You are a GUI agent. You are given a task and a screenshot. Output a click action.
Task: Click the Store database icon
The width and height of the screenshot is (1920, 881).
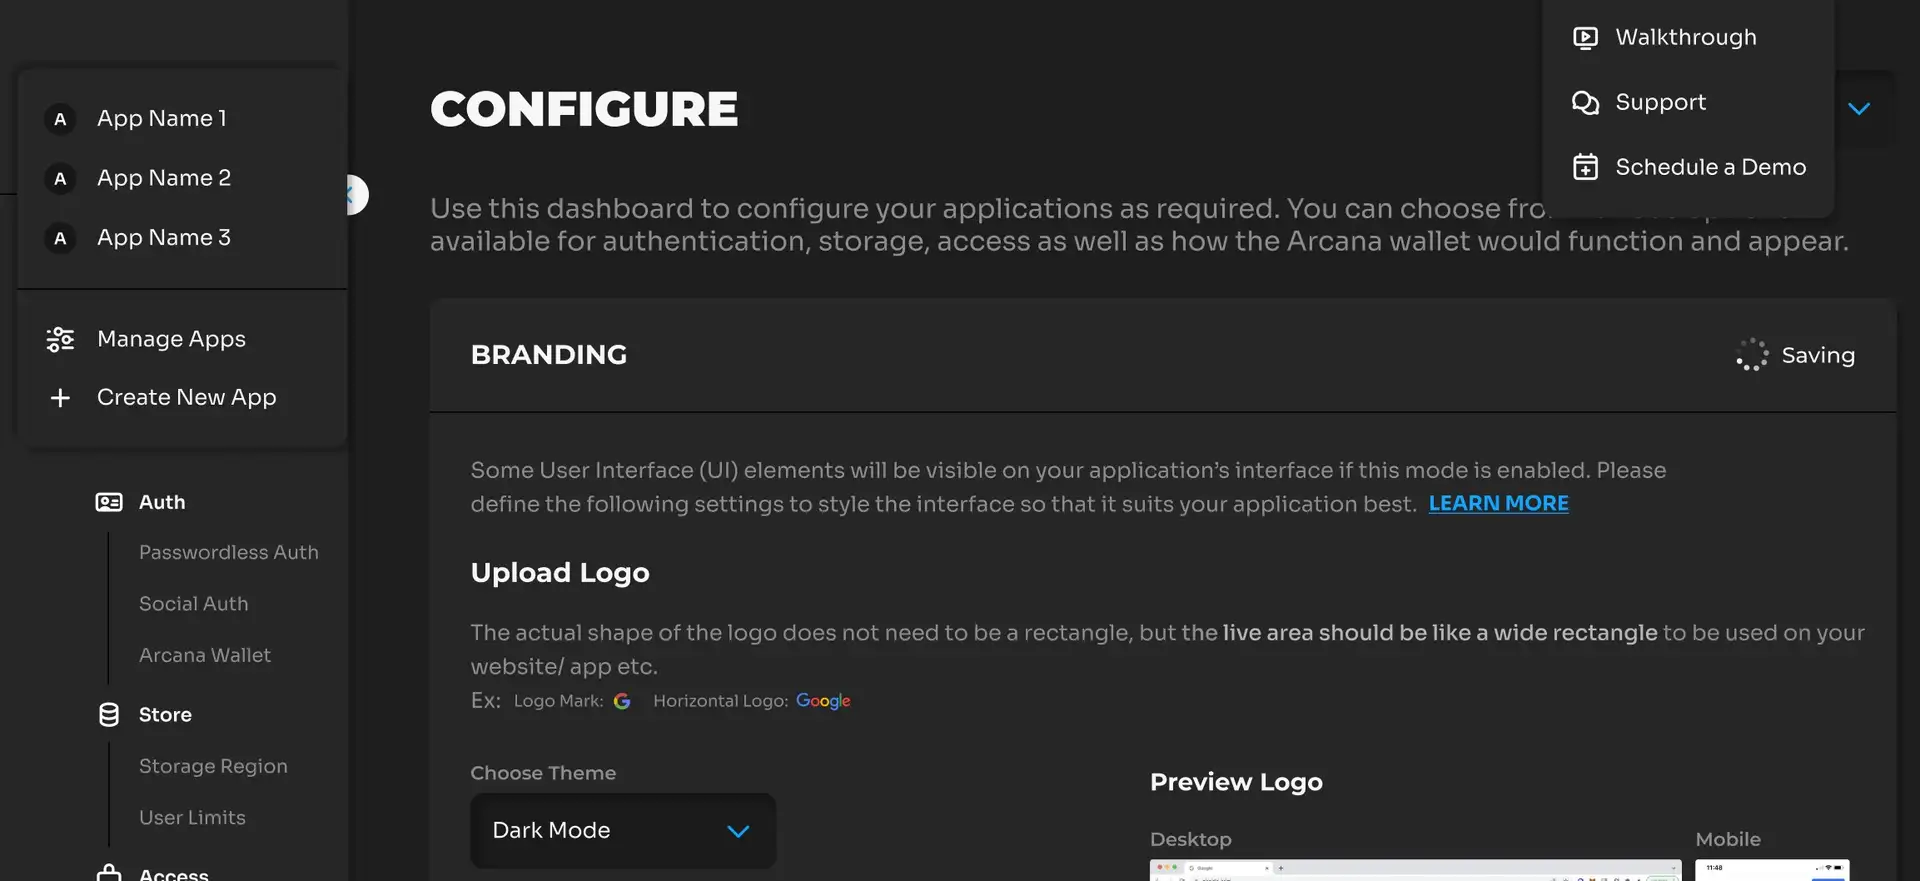point(109,715)
